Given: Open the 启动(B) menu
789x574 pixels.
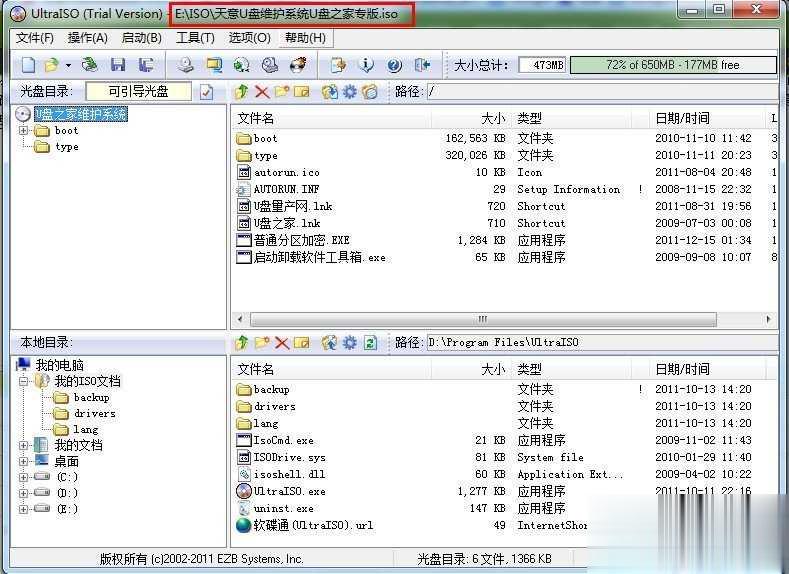Looking at the screenshot, I should point(141,38).
